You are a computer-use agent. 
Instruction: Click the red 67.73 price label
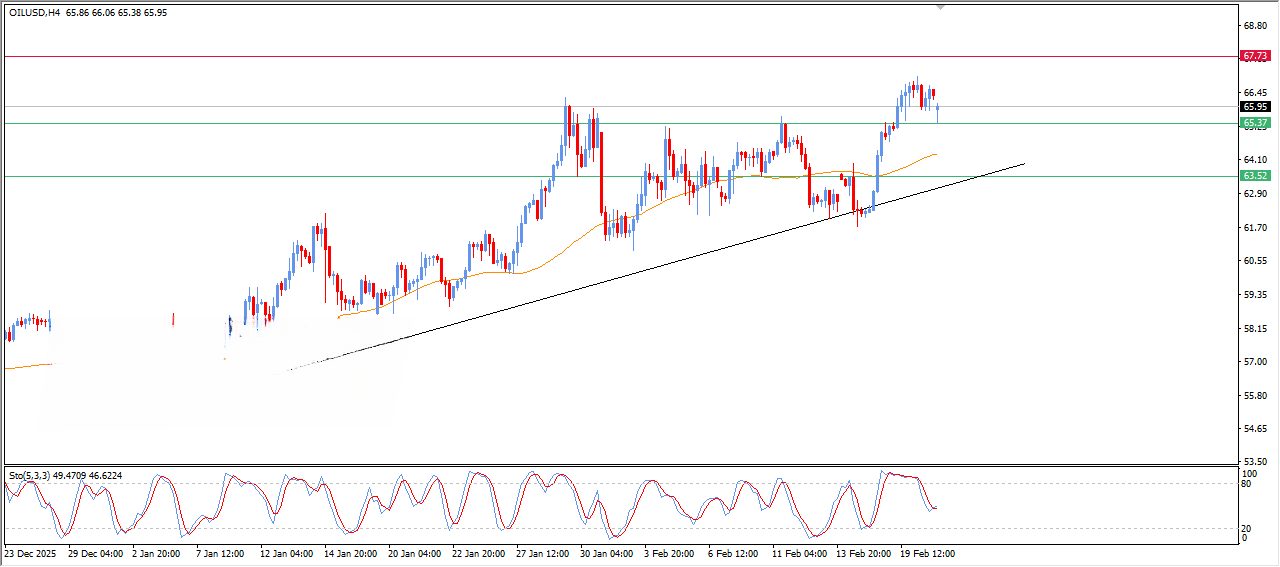tap(1254, 56)
